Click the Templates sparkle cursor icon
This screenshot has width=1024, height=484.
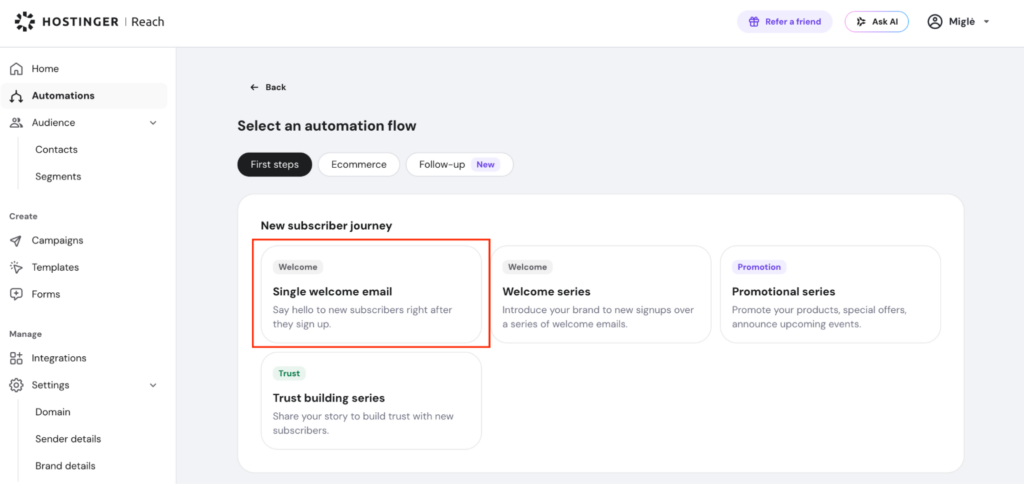tap(16, 267)
